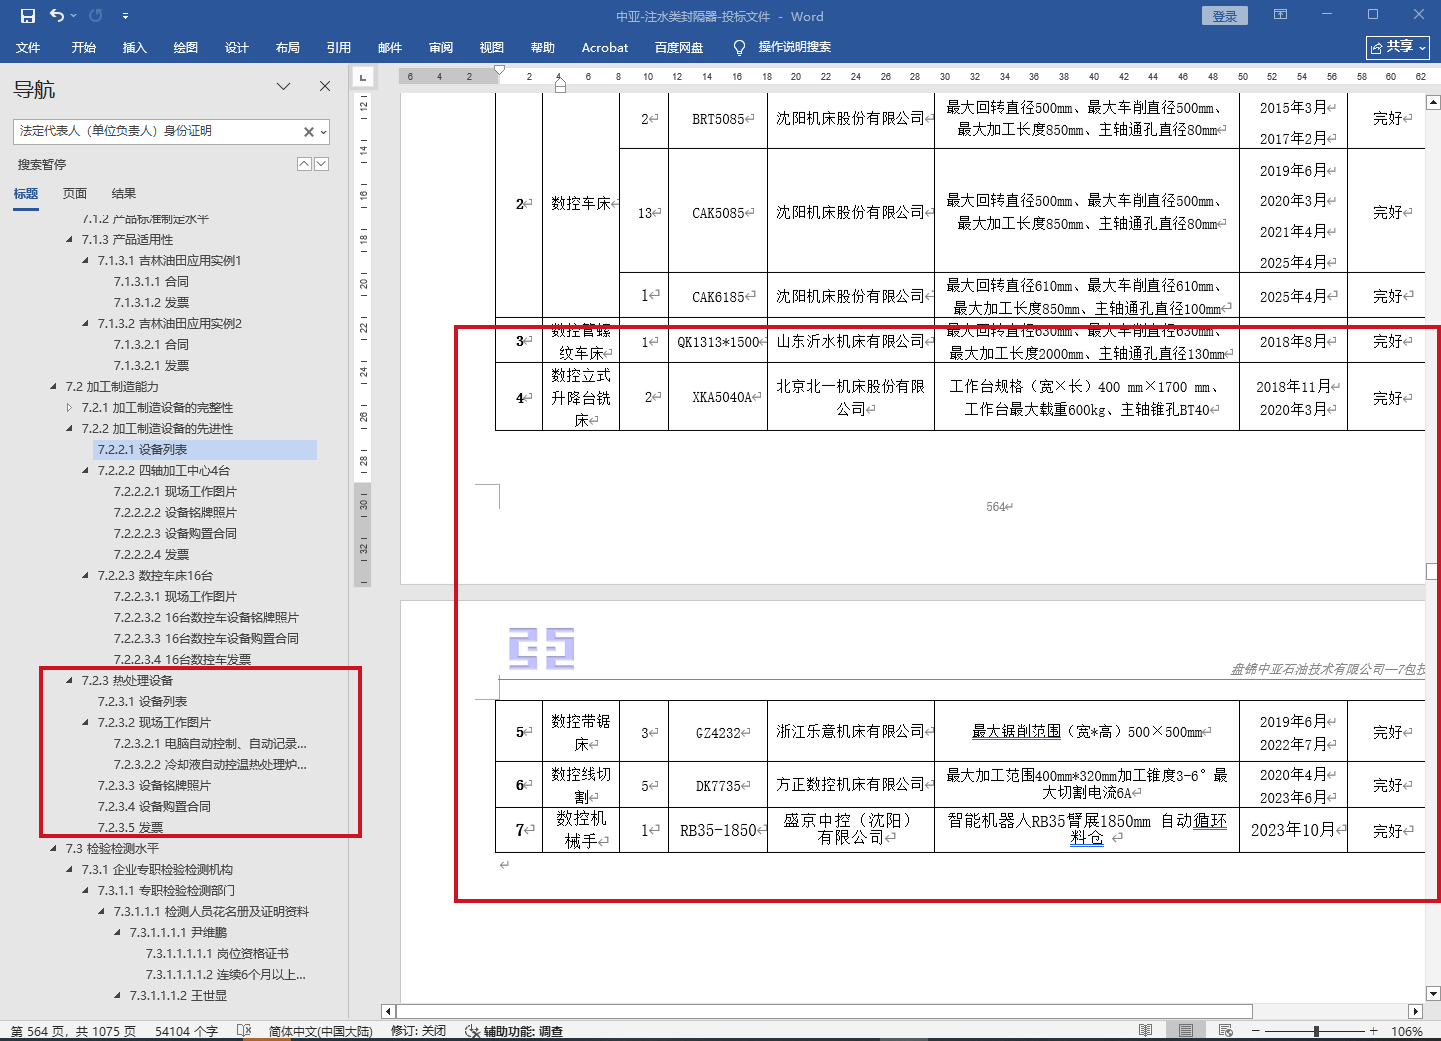Open the 绘图 ribbon tab

[186, 47]
